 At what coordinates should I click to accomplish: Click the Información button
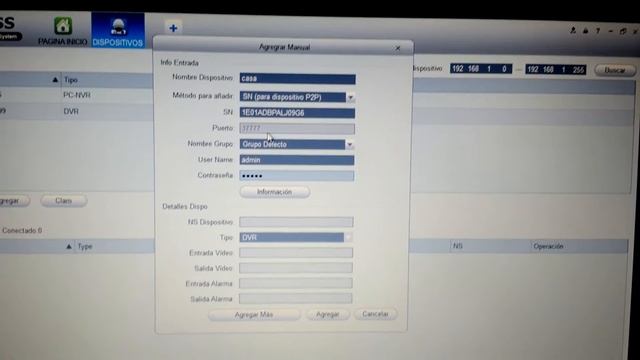tap(275, 192)
